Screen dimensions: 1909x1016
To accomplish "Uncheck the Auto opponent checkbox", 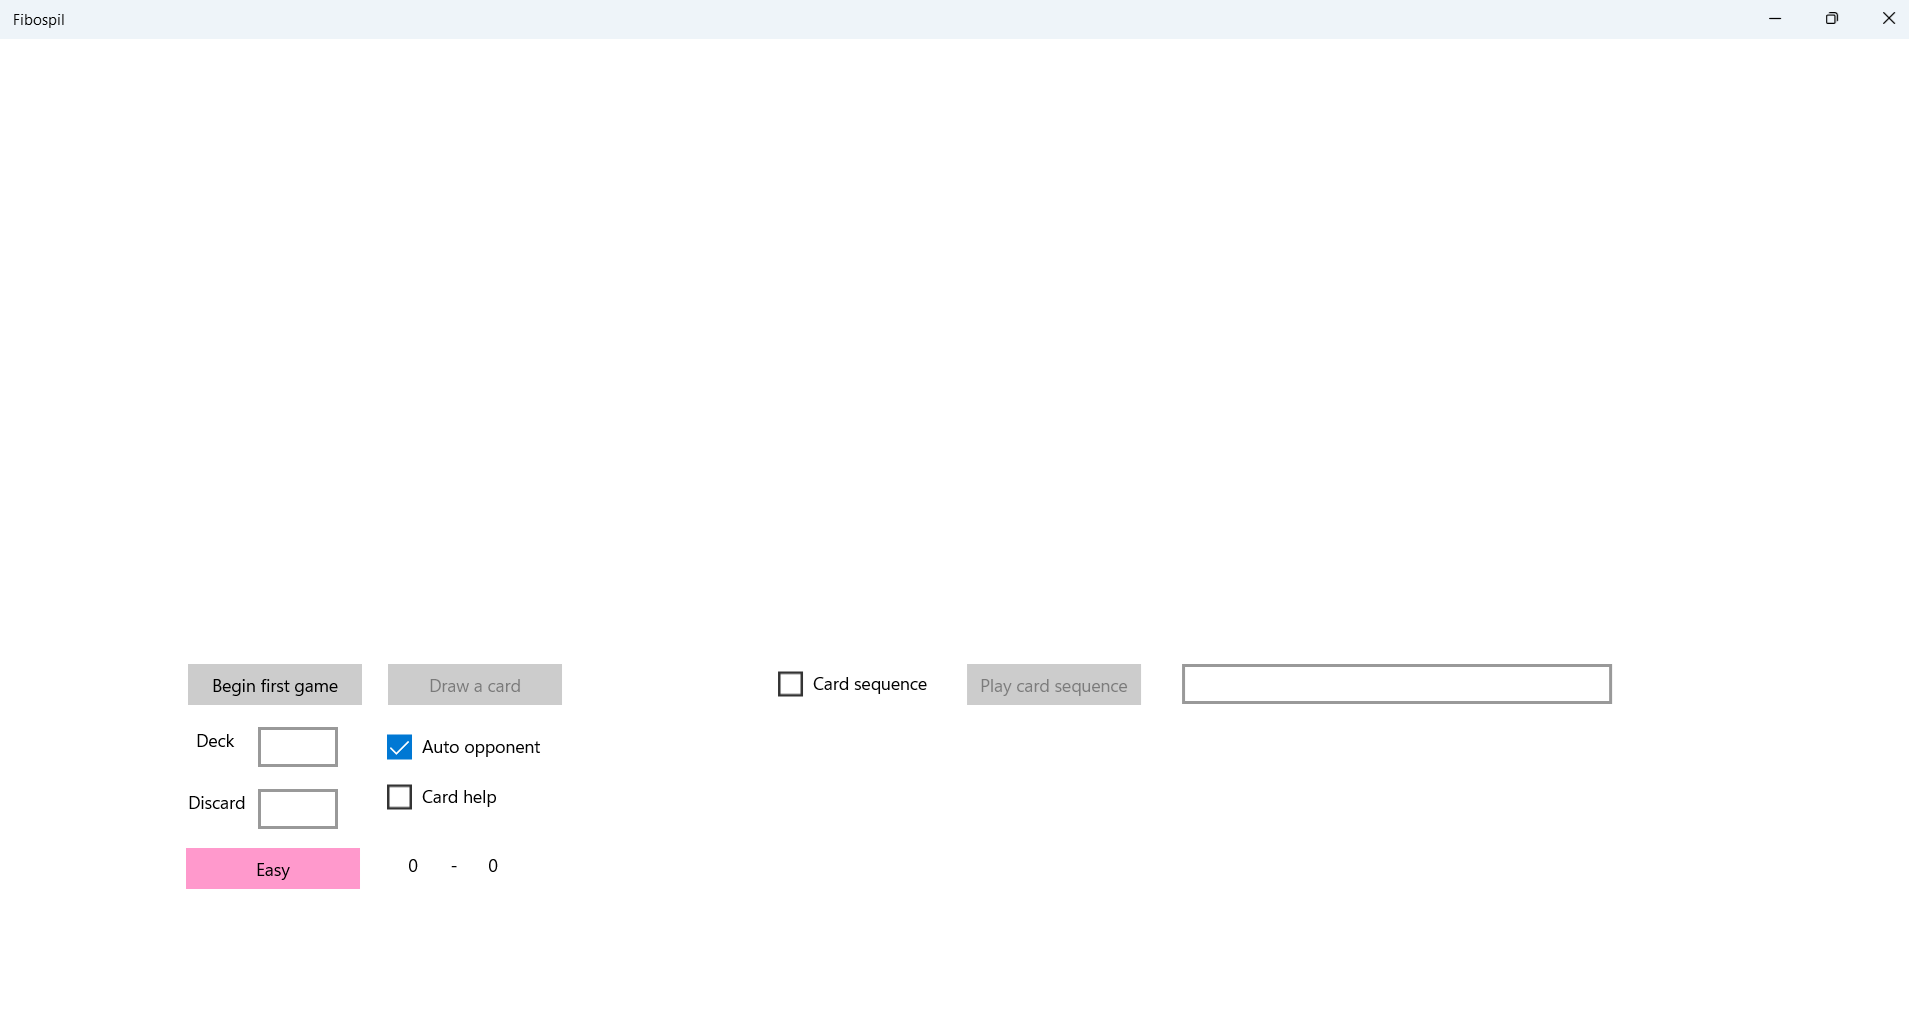I will click(399, 747).
